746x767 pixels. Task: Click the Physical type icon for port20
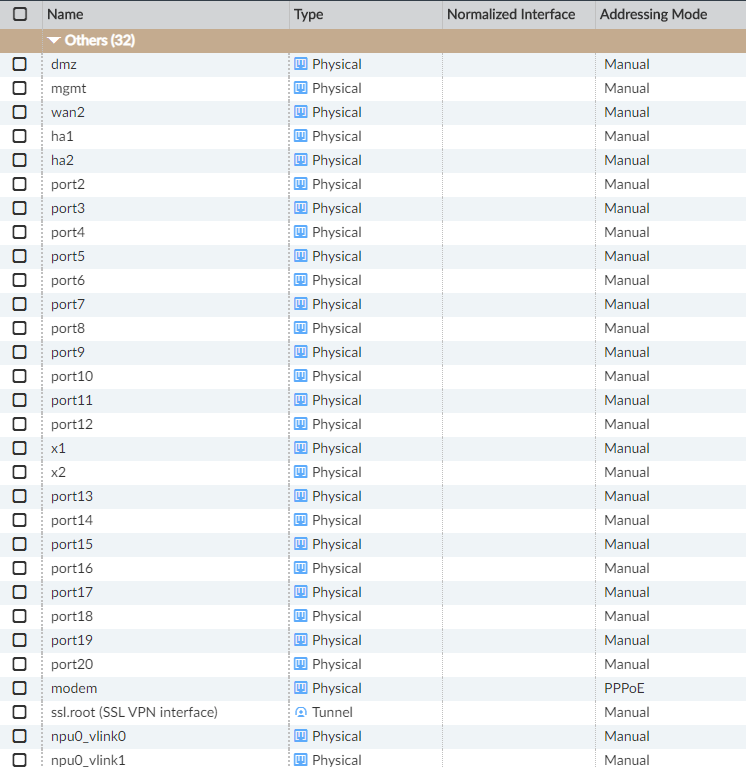coord(301,664)
